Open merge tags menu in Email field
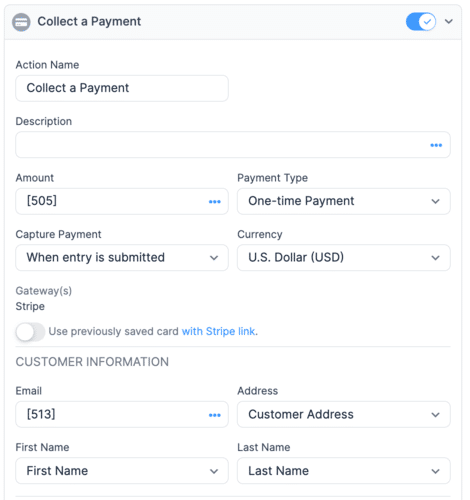Viewport: 470px width, 500px height. coord(215,415)
